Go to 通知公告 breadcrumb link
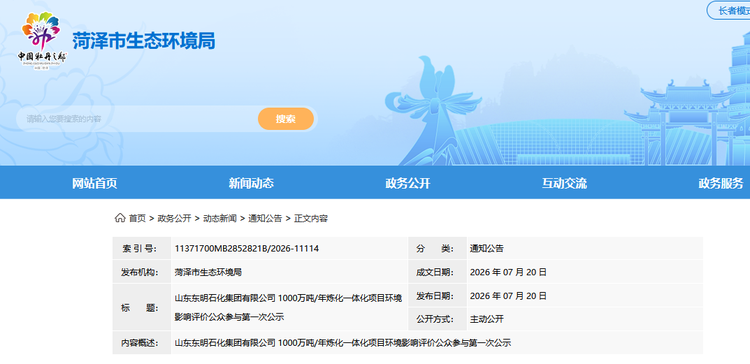 tap(265, 219)
